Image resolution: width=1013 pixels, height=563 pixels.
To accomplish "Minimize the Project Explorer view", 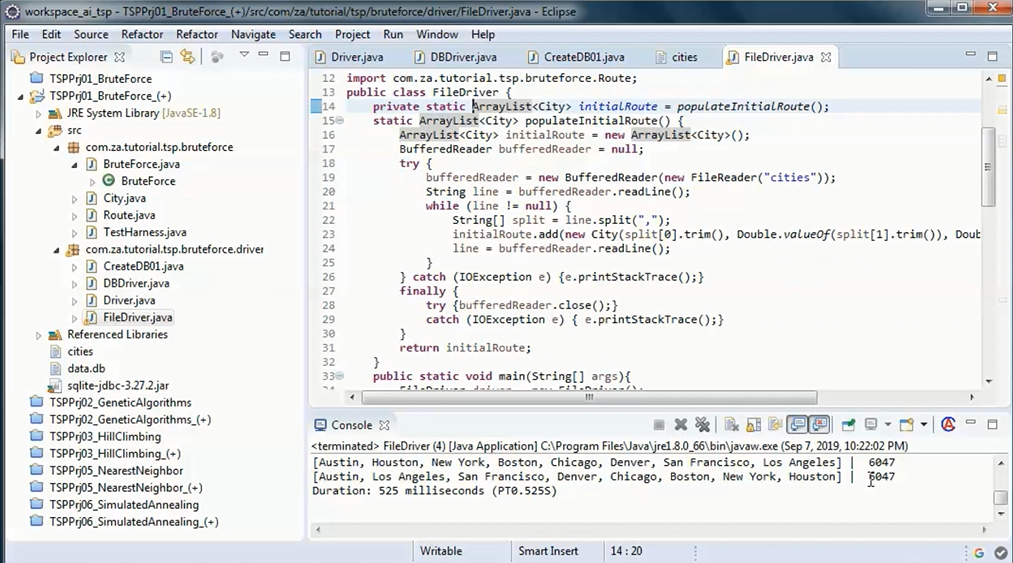I will pyautogui.click(x=263, y=55).
